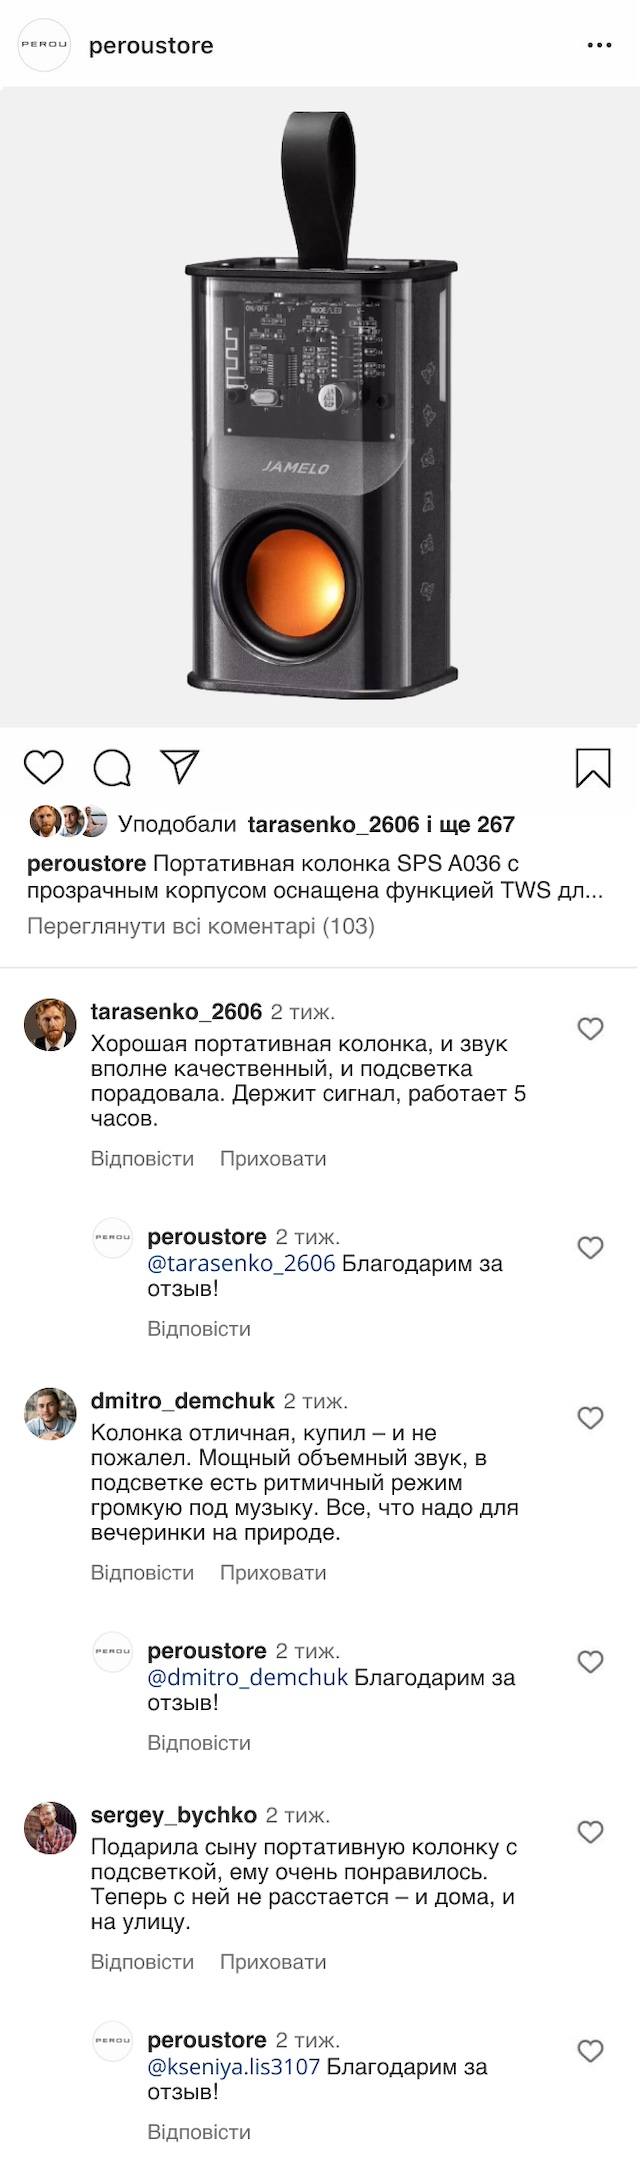This screenshot has width=640, height=2168.
Task: Open the @kseniya.lis3107 mention link
Action: 233,2066
